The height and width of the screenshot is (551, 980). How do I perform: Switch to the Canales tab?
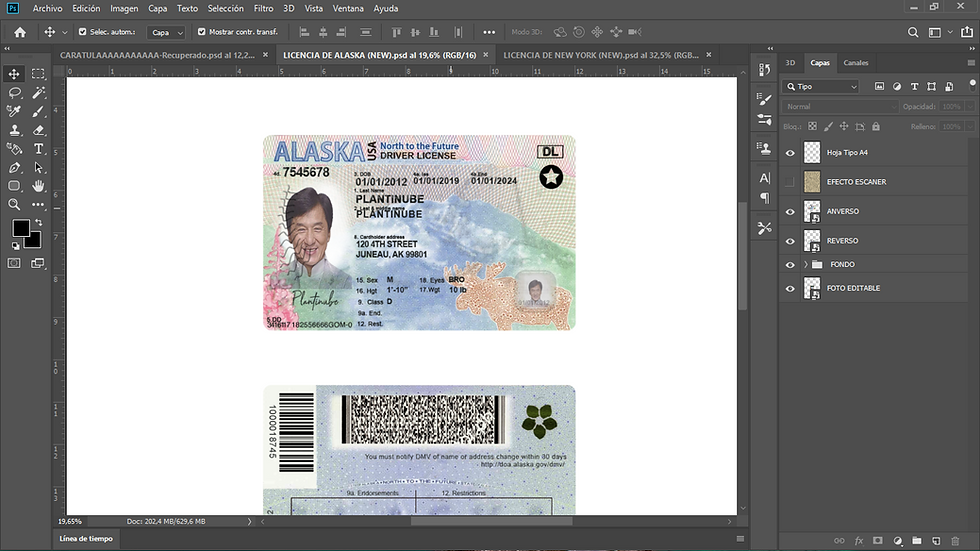856,63
